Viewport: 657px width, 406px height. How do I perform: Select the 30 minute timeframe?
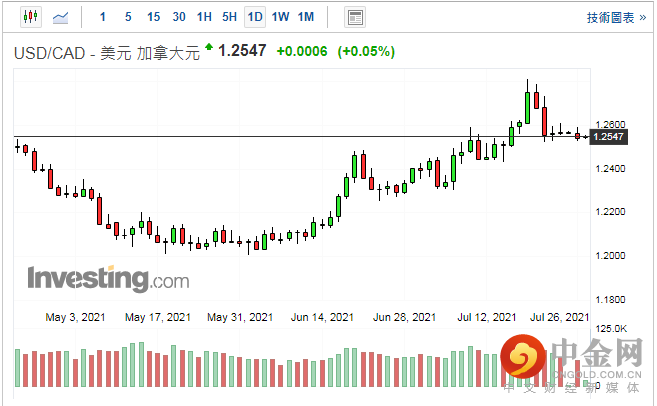point(179,17)
